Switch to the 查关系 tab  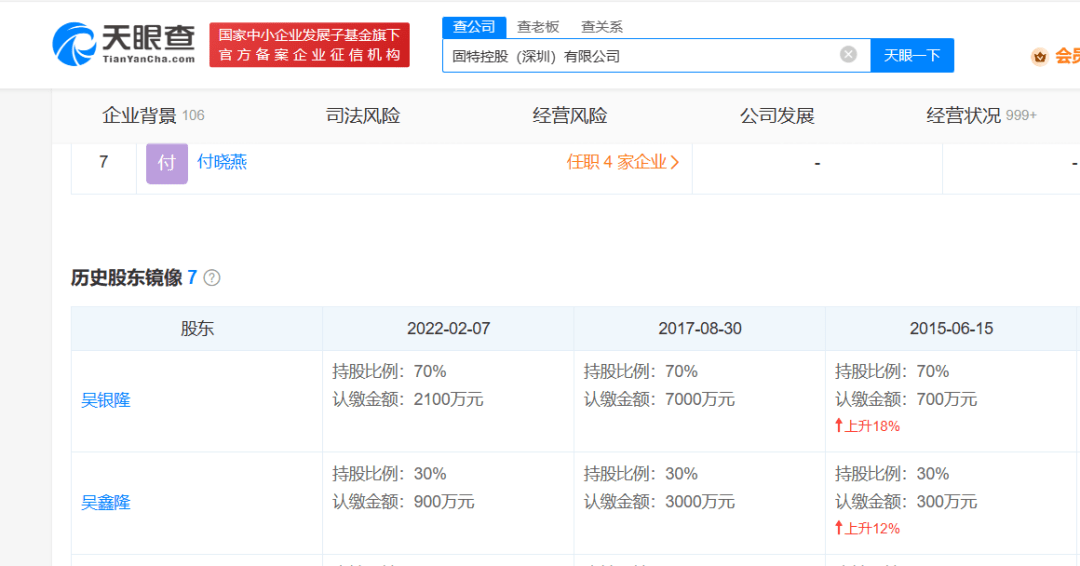602,27
